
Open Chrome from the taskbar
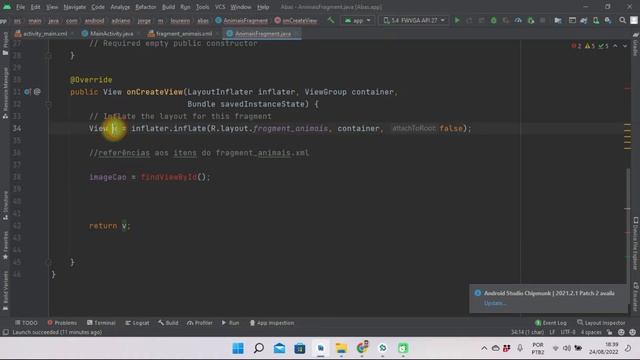(362, 348)
